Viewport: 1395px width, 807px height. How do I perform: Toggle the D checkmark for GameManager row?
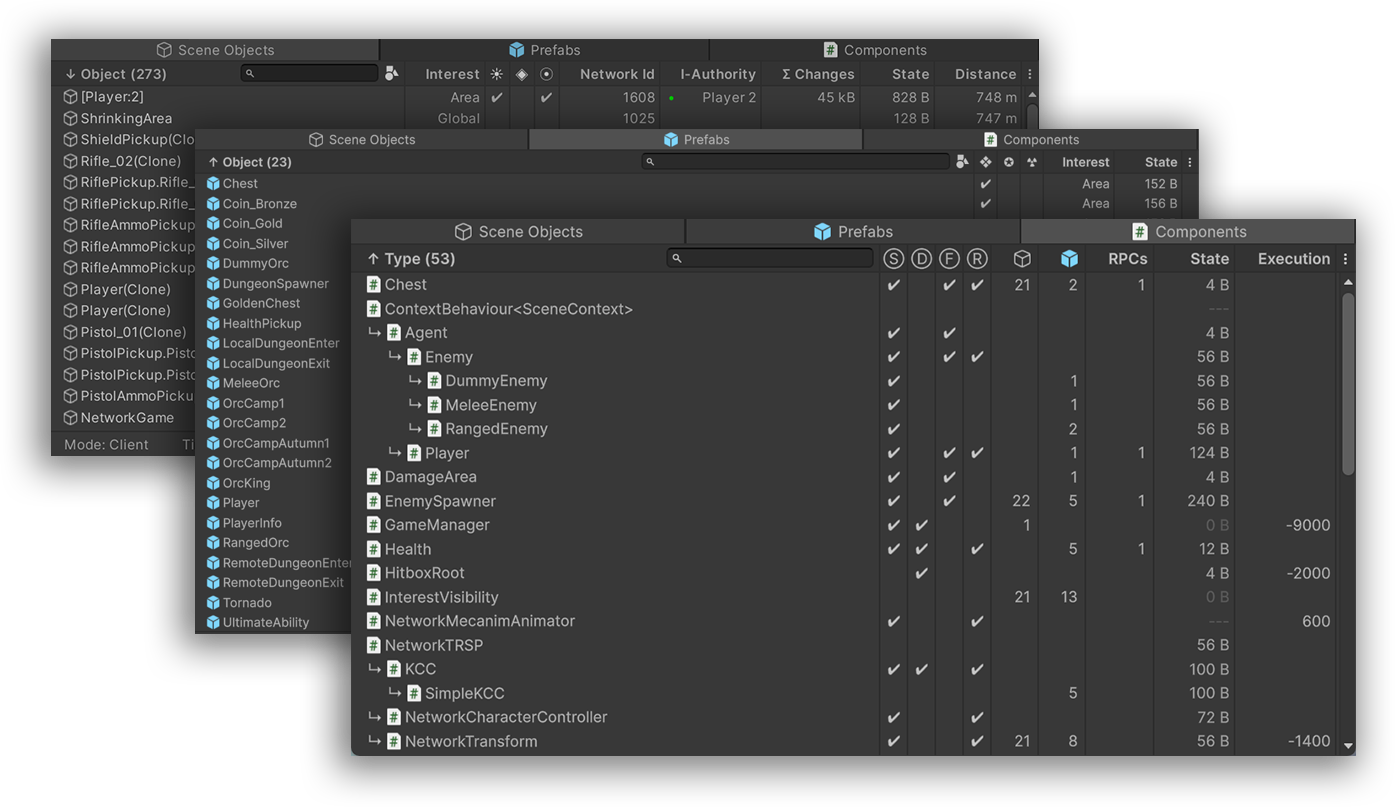point(921,525)
